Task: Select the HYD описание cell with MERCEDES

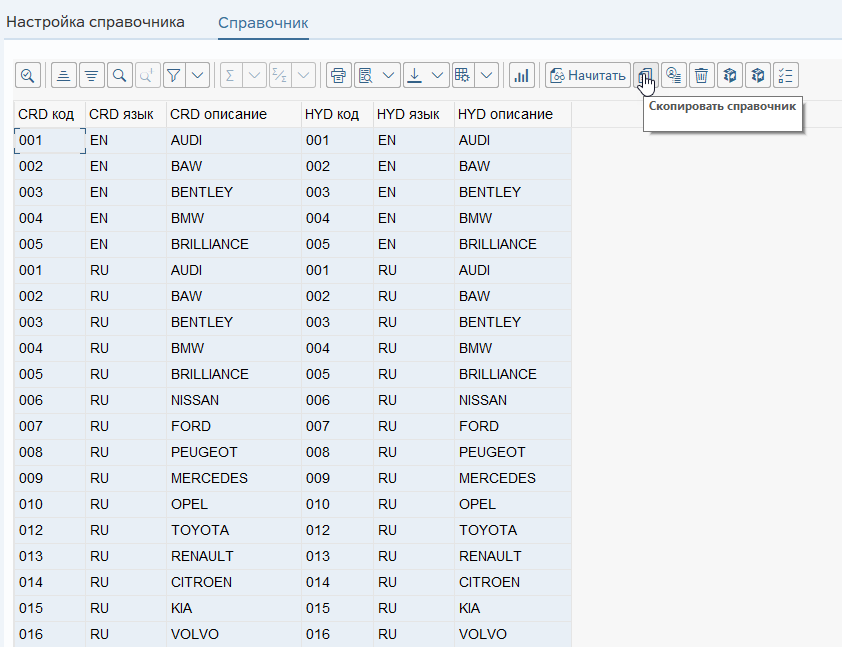Action: pos(497,478)
